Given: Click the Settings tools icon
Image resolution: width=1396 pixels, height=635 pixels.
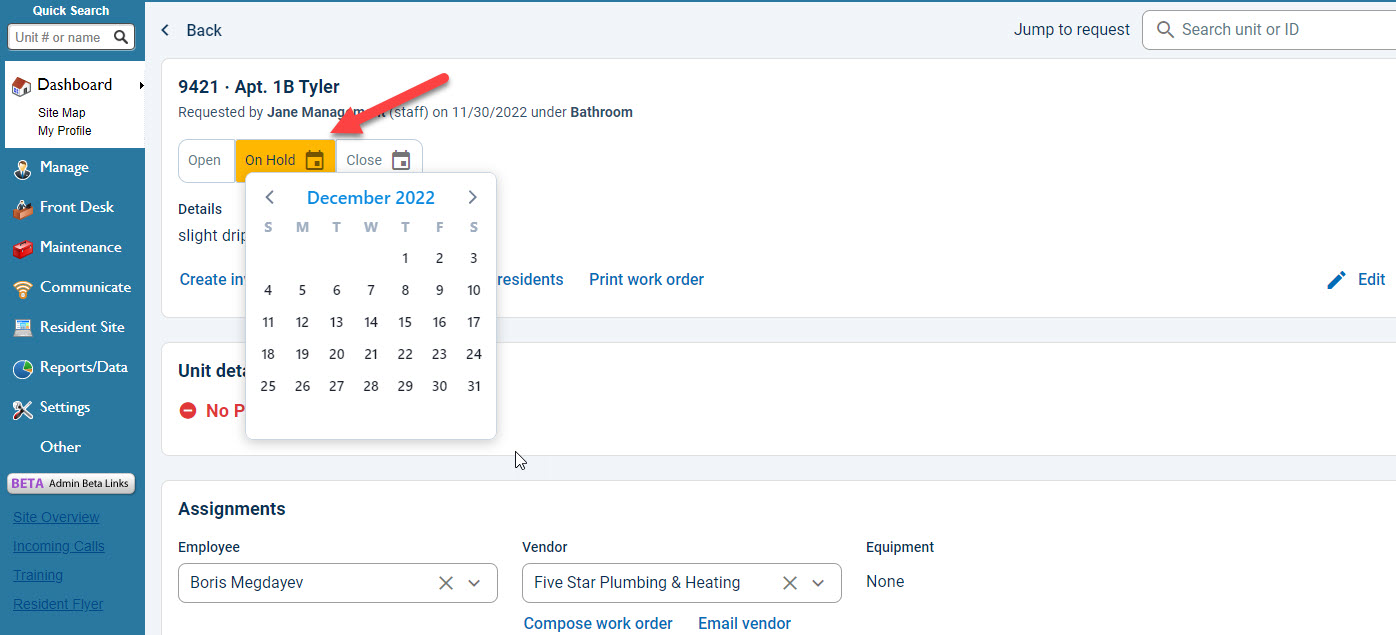Looking at the screenshot, I should click(22, 409).
